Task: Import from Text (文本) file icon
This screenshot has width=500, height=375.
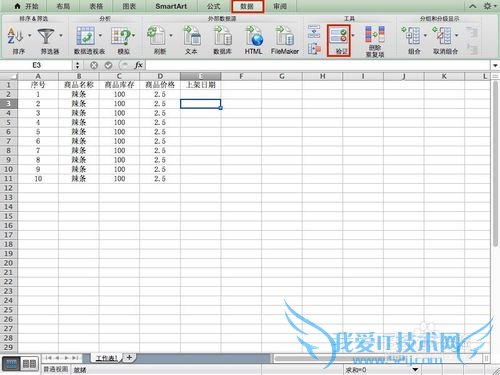Action: point(192,36)
